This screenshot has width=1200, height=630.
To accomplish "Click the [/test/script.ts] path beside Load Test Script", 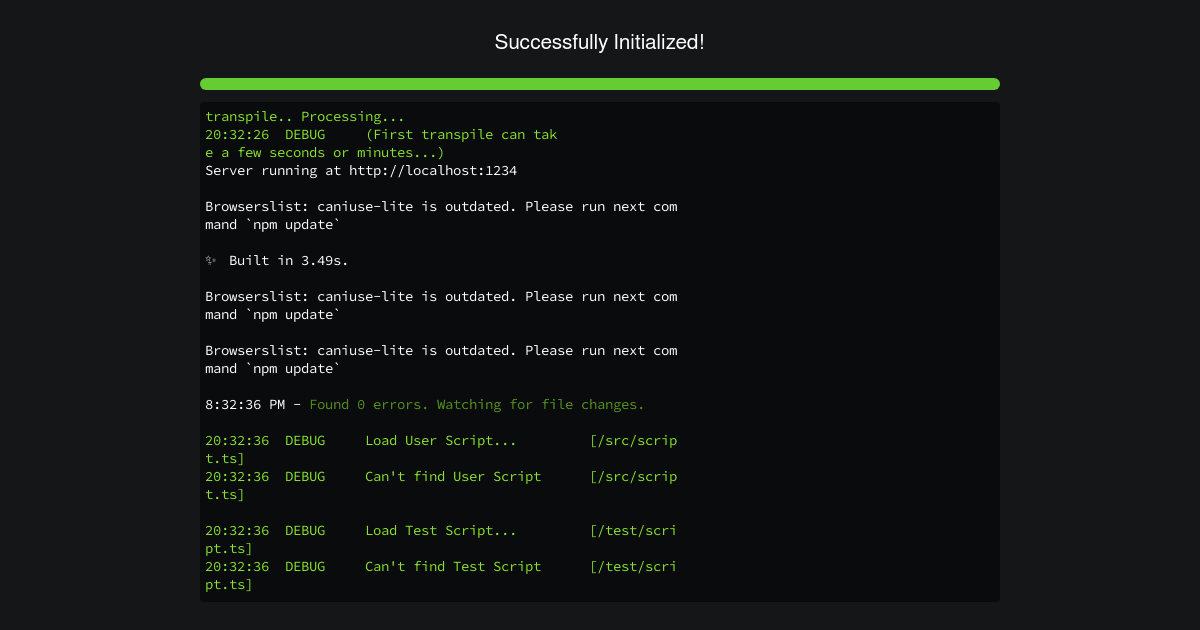I will click(633, 531).
